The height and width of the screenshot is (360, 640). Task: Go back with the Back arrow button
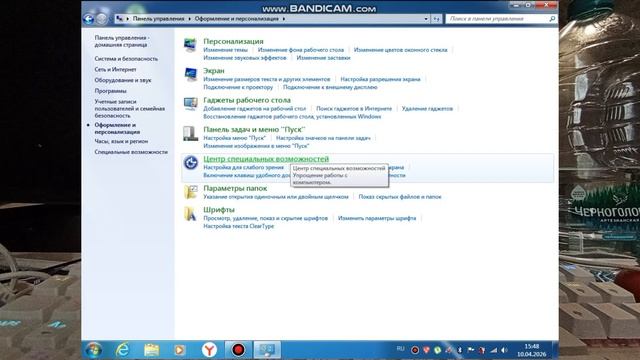point(88,19)
